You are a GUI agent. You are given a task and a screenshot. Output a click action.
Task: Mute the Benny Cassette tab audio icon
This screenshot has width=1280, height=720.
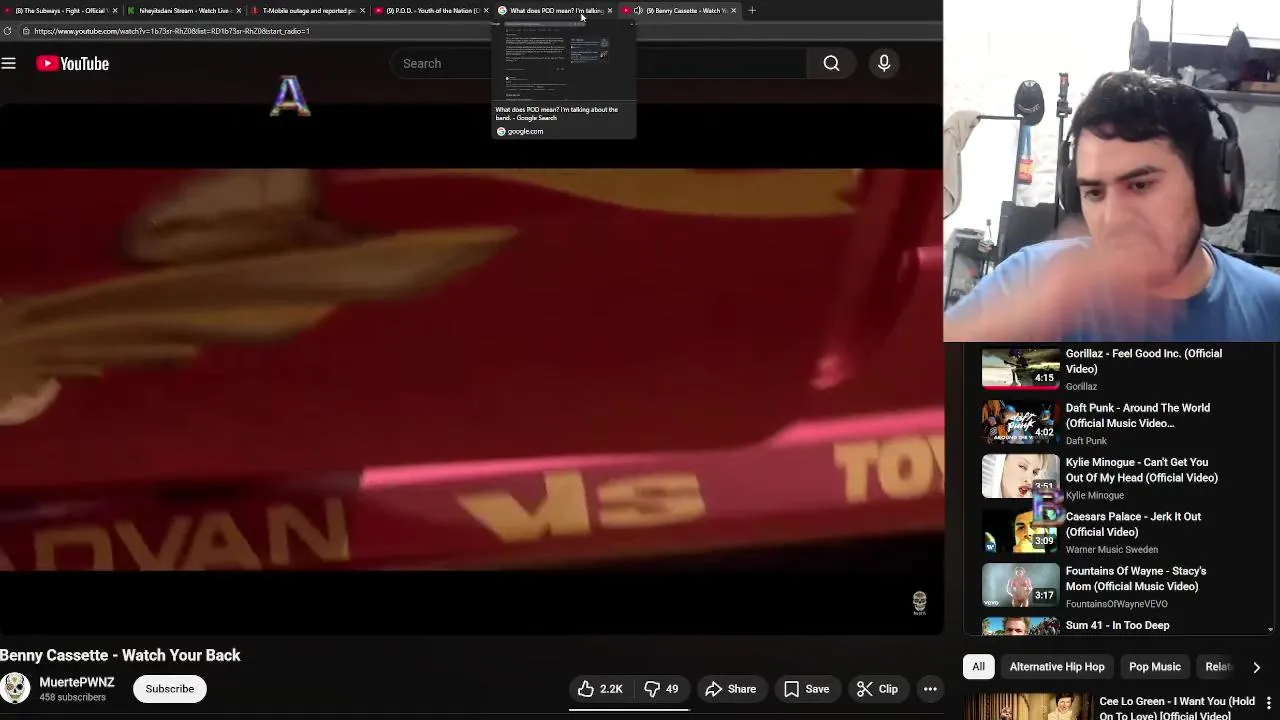[638, 11]
